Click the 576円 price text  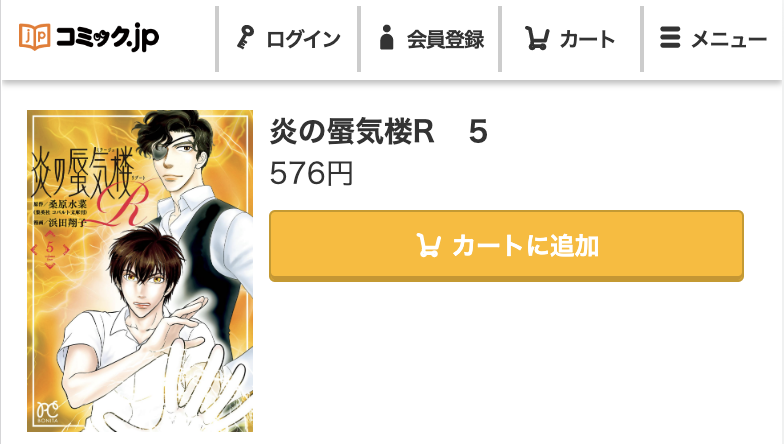tap(311, 173)
